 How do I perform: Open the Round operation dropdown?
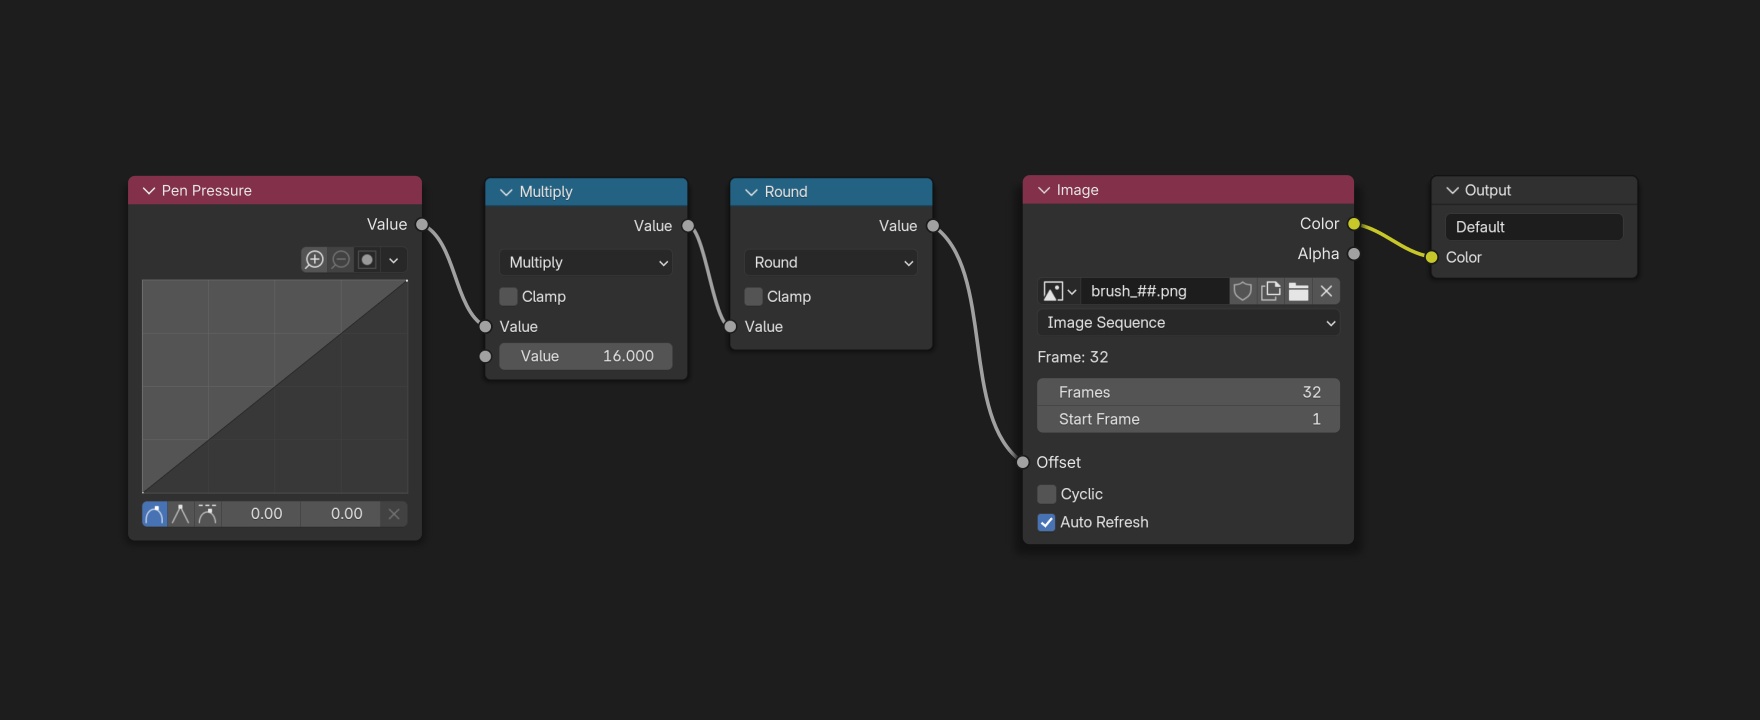[x=831, y=263]
